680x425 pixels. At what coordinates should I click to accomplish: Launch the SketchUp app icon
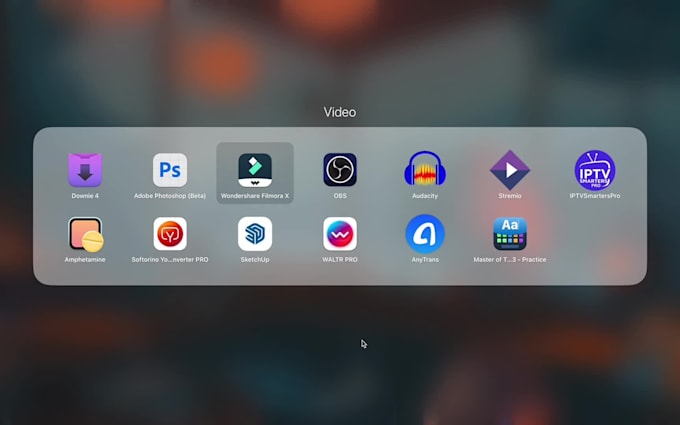click(255, 234)
